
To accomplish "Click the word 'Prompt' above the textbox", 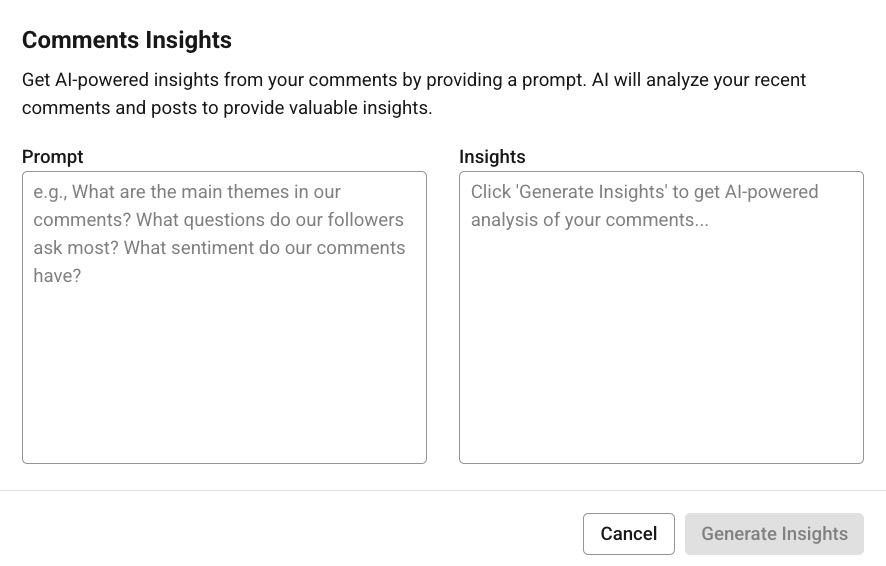I will click(x=52, y=157).
